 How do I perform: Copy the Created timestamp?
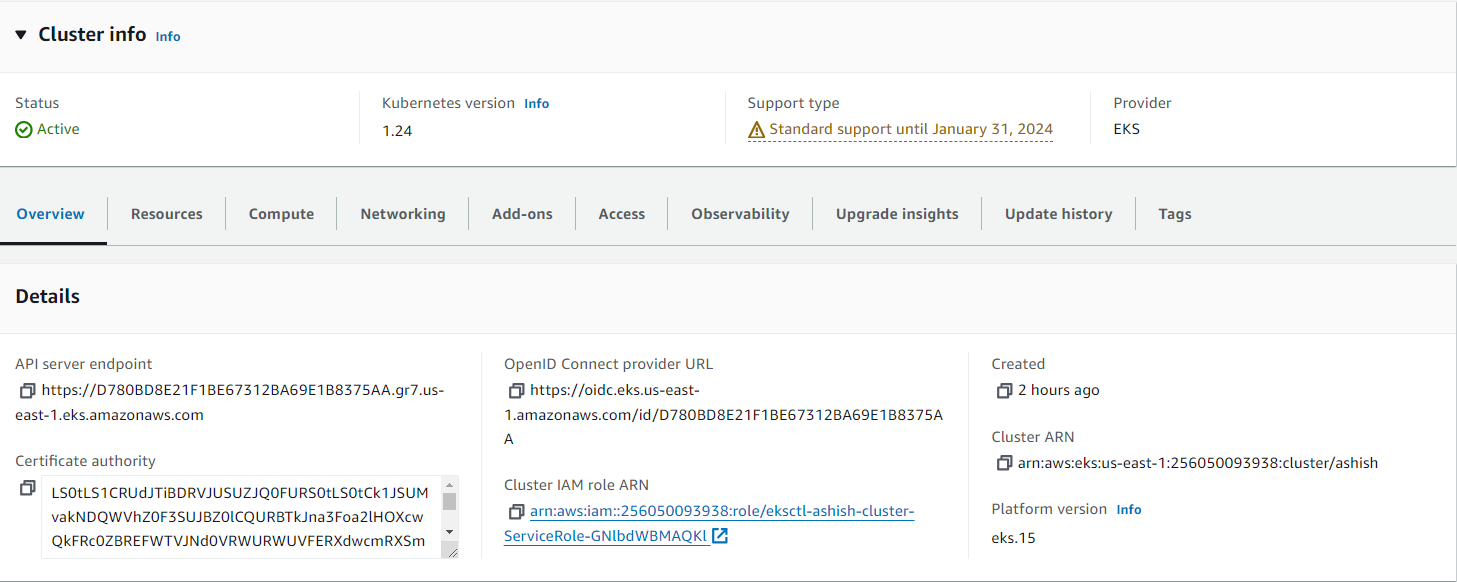1004,390
